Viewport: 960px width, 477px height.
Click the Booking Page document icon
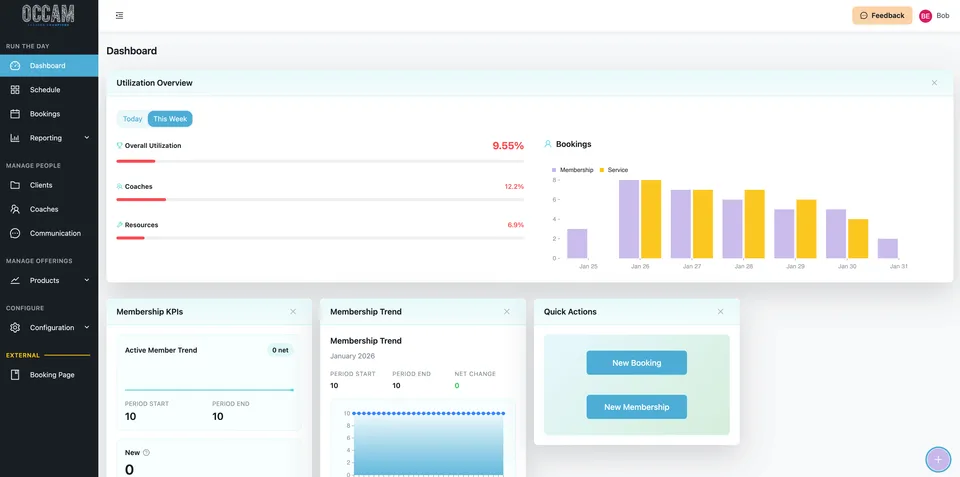(15, 375)
